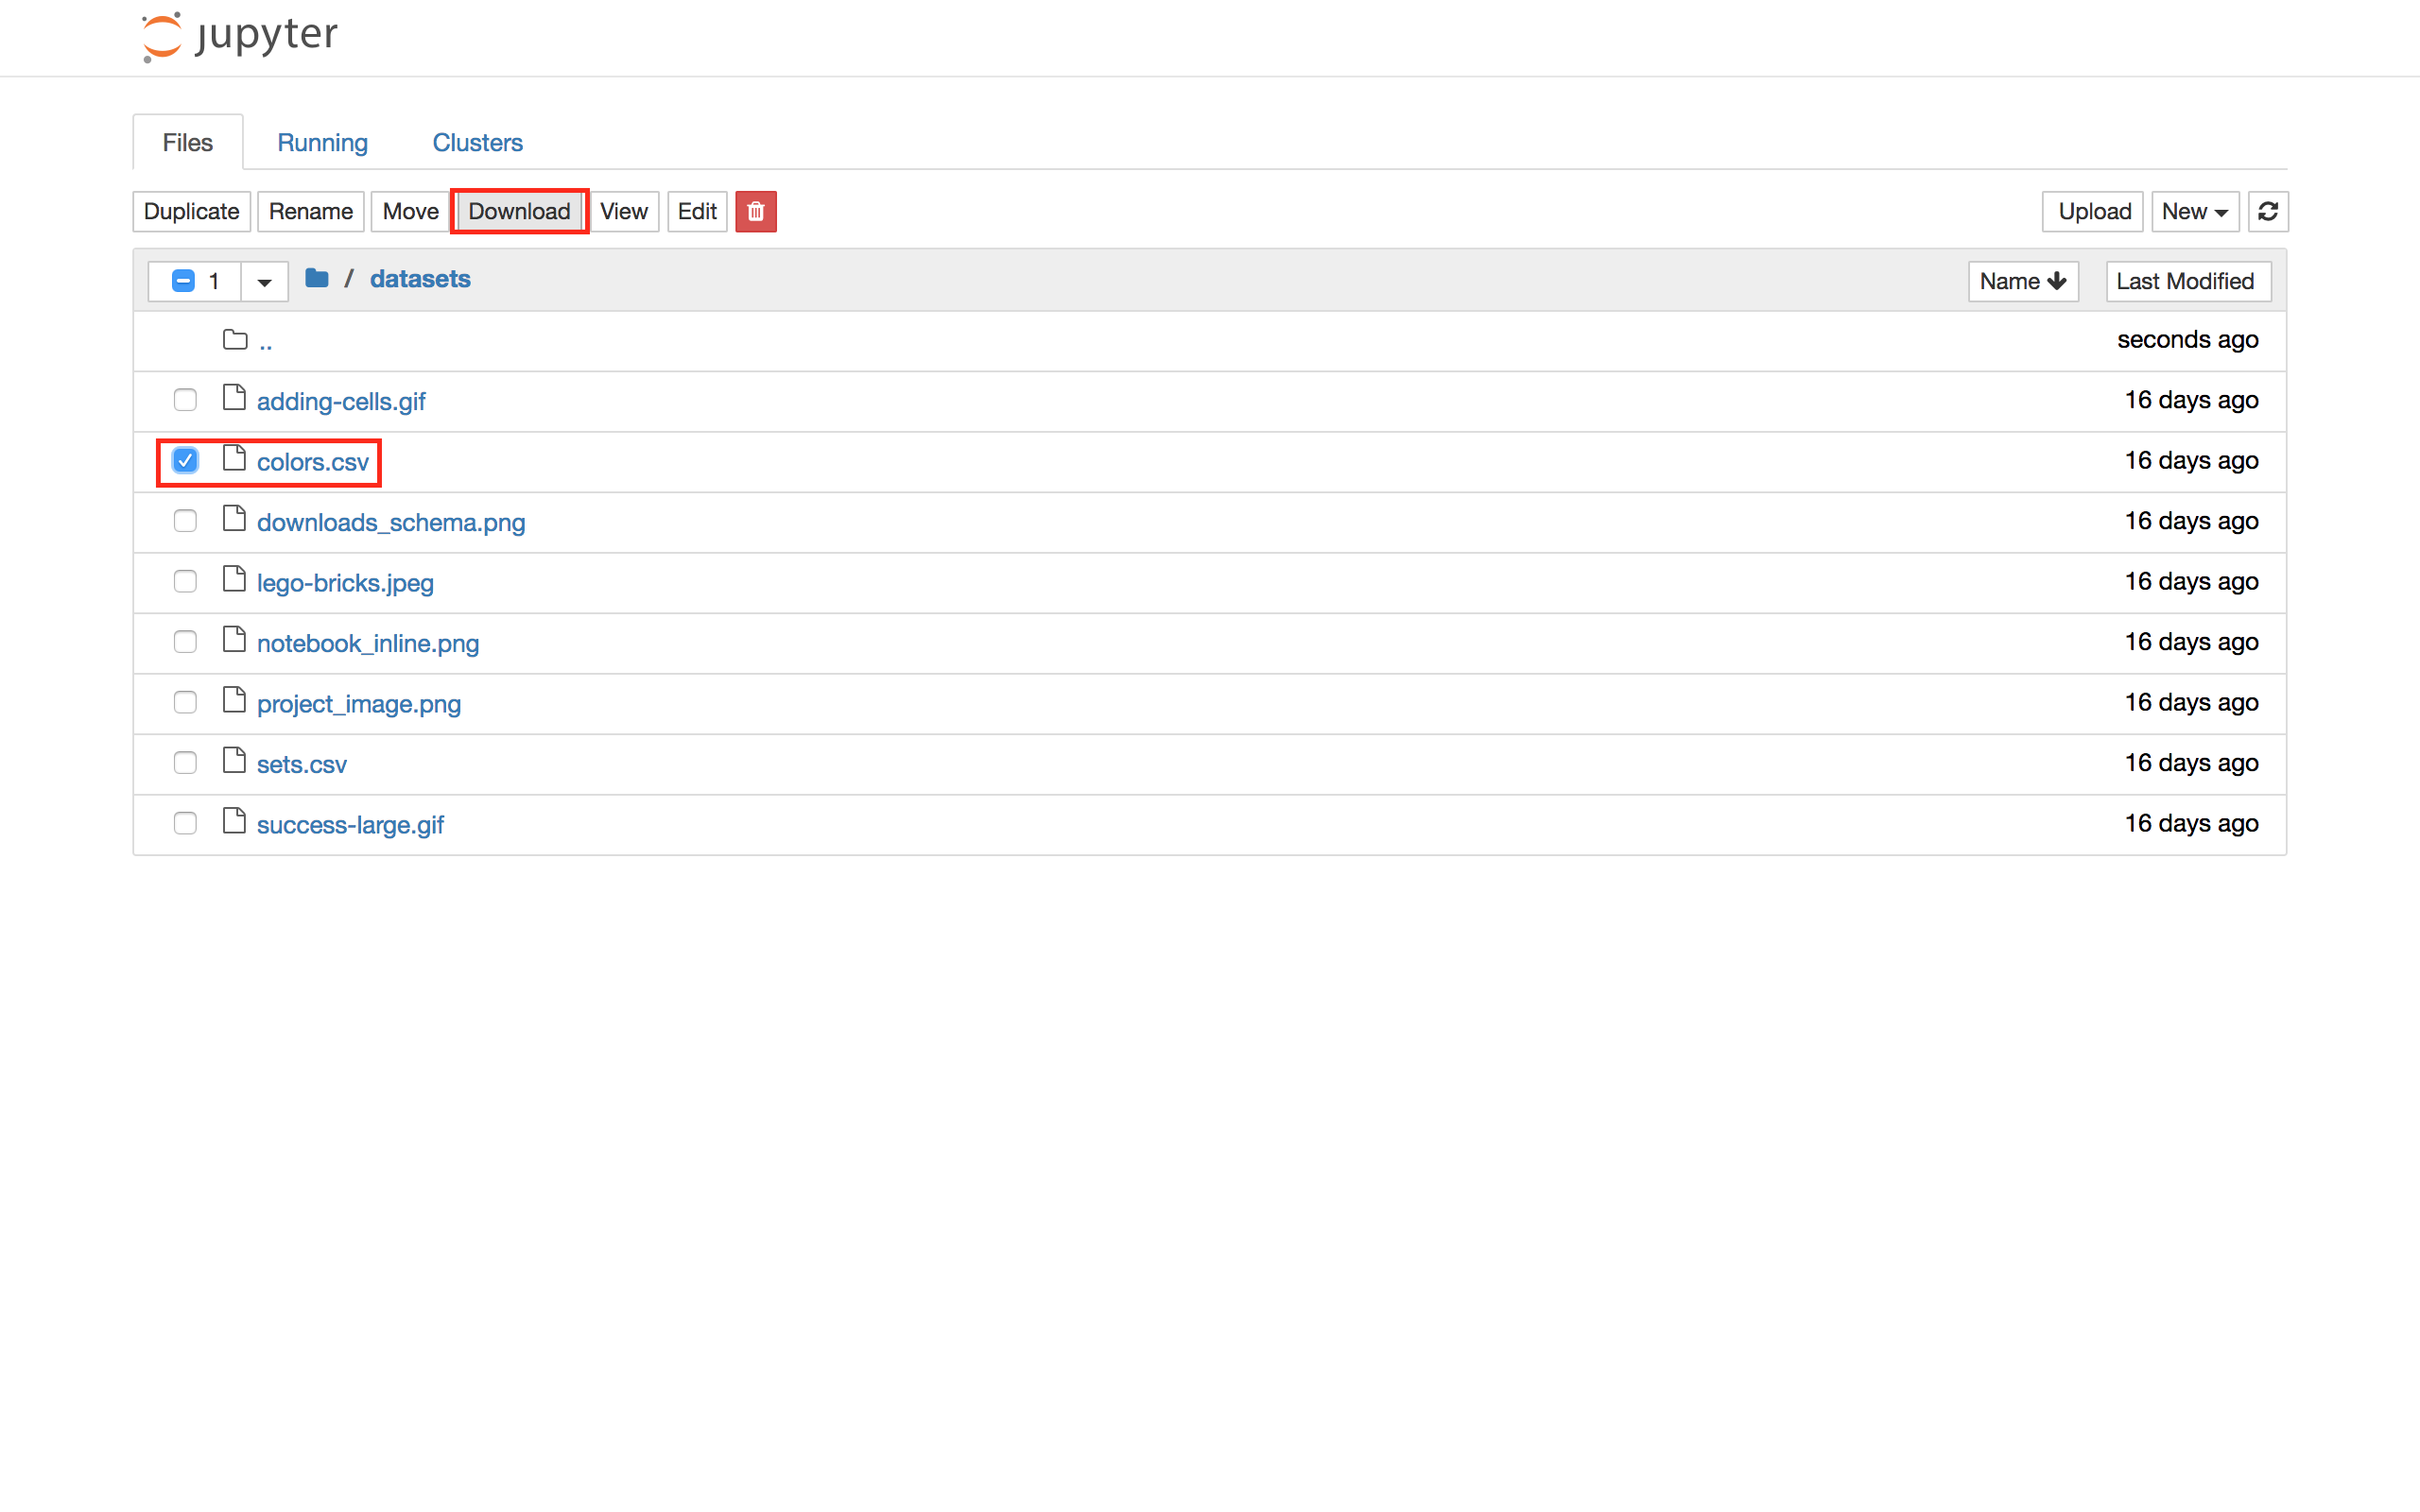
Task: Check the adding-cells.gif checkbox
Action: point(185,400)
